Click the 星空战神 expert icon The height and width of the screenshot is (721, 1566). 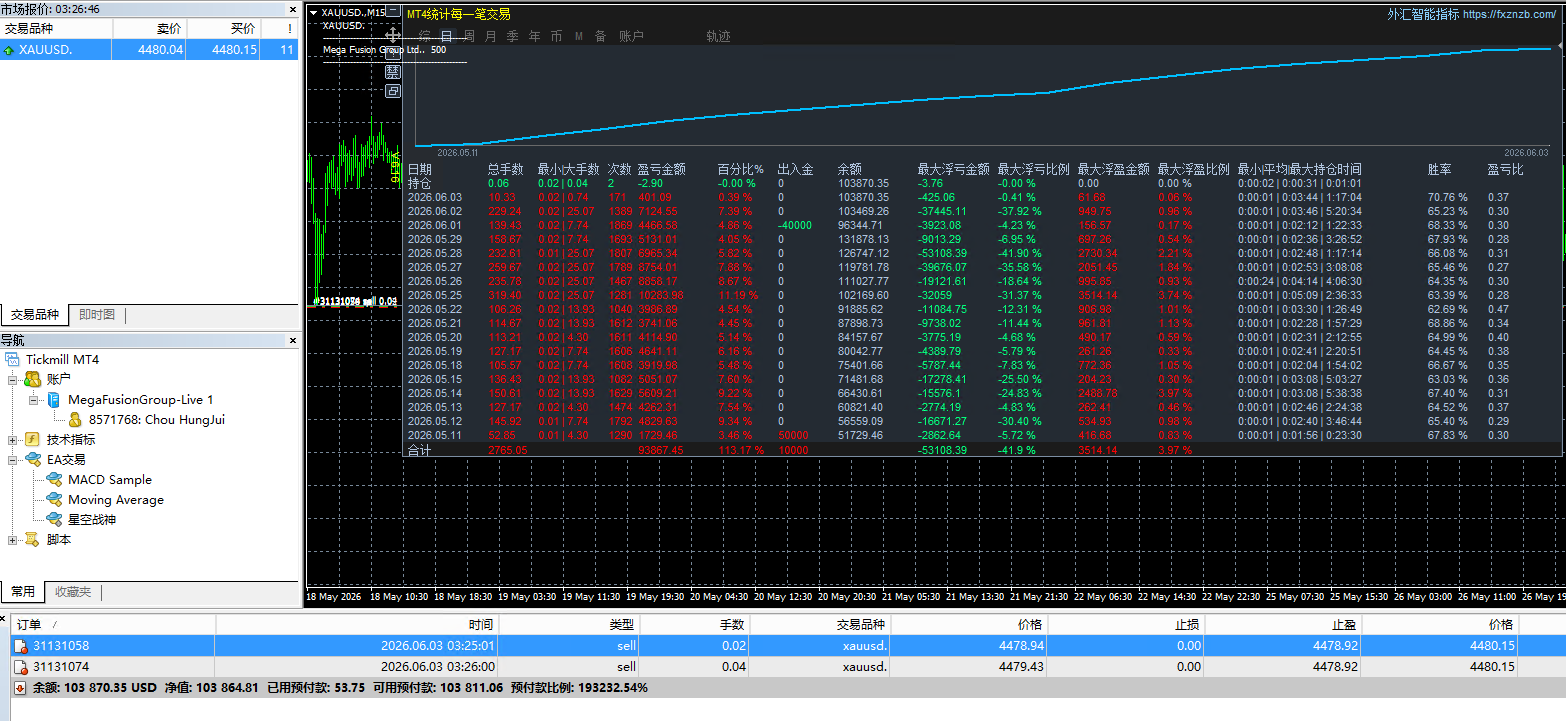(x=54, y=520)
